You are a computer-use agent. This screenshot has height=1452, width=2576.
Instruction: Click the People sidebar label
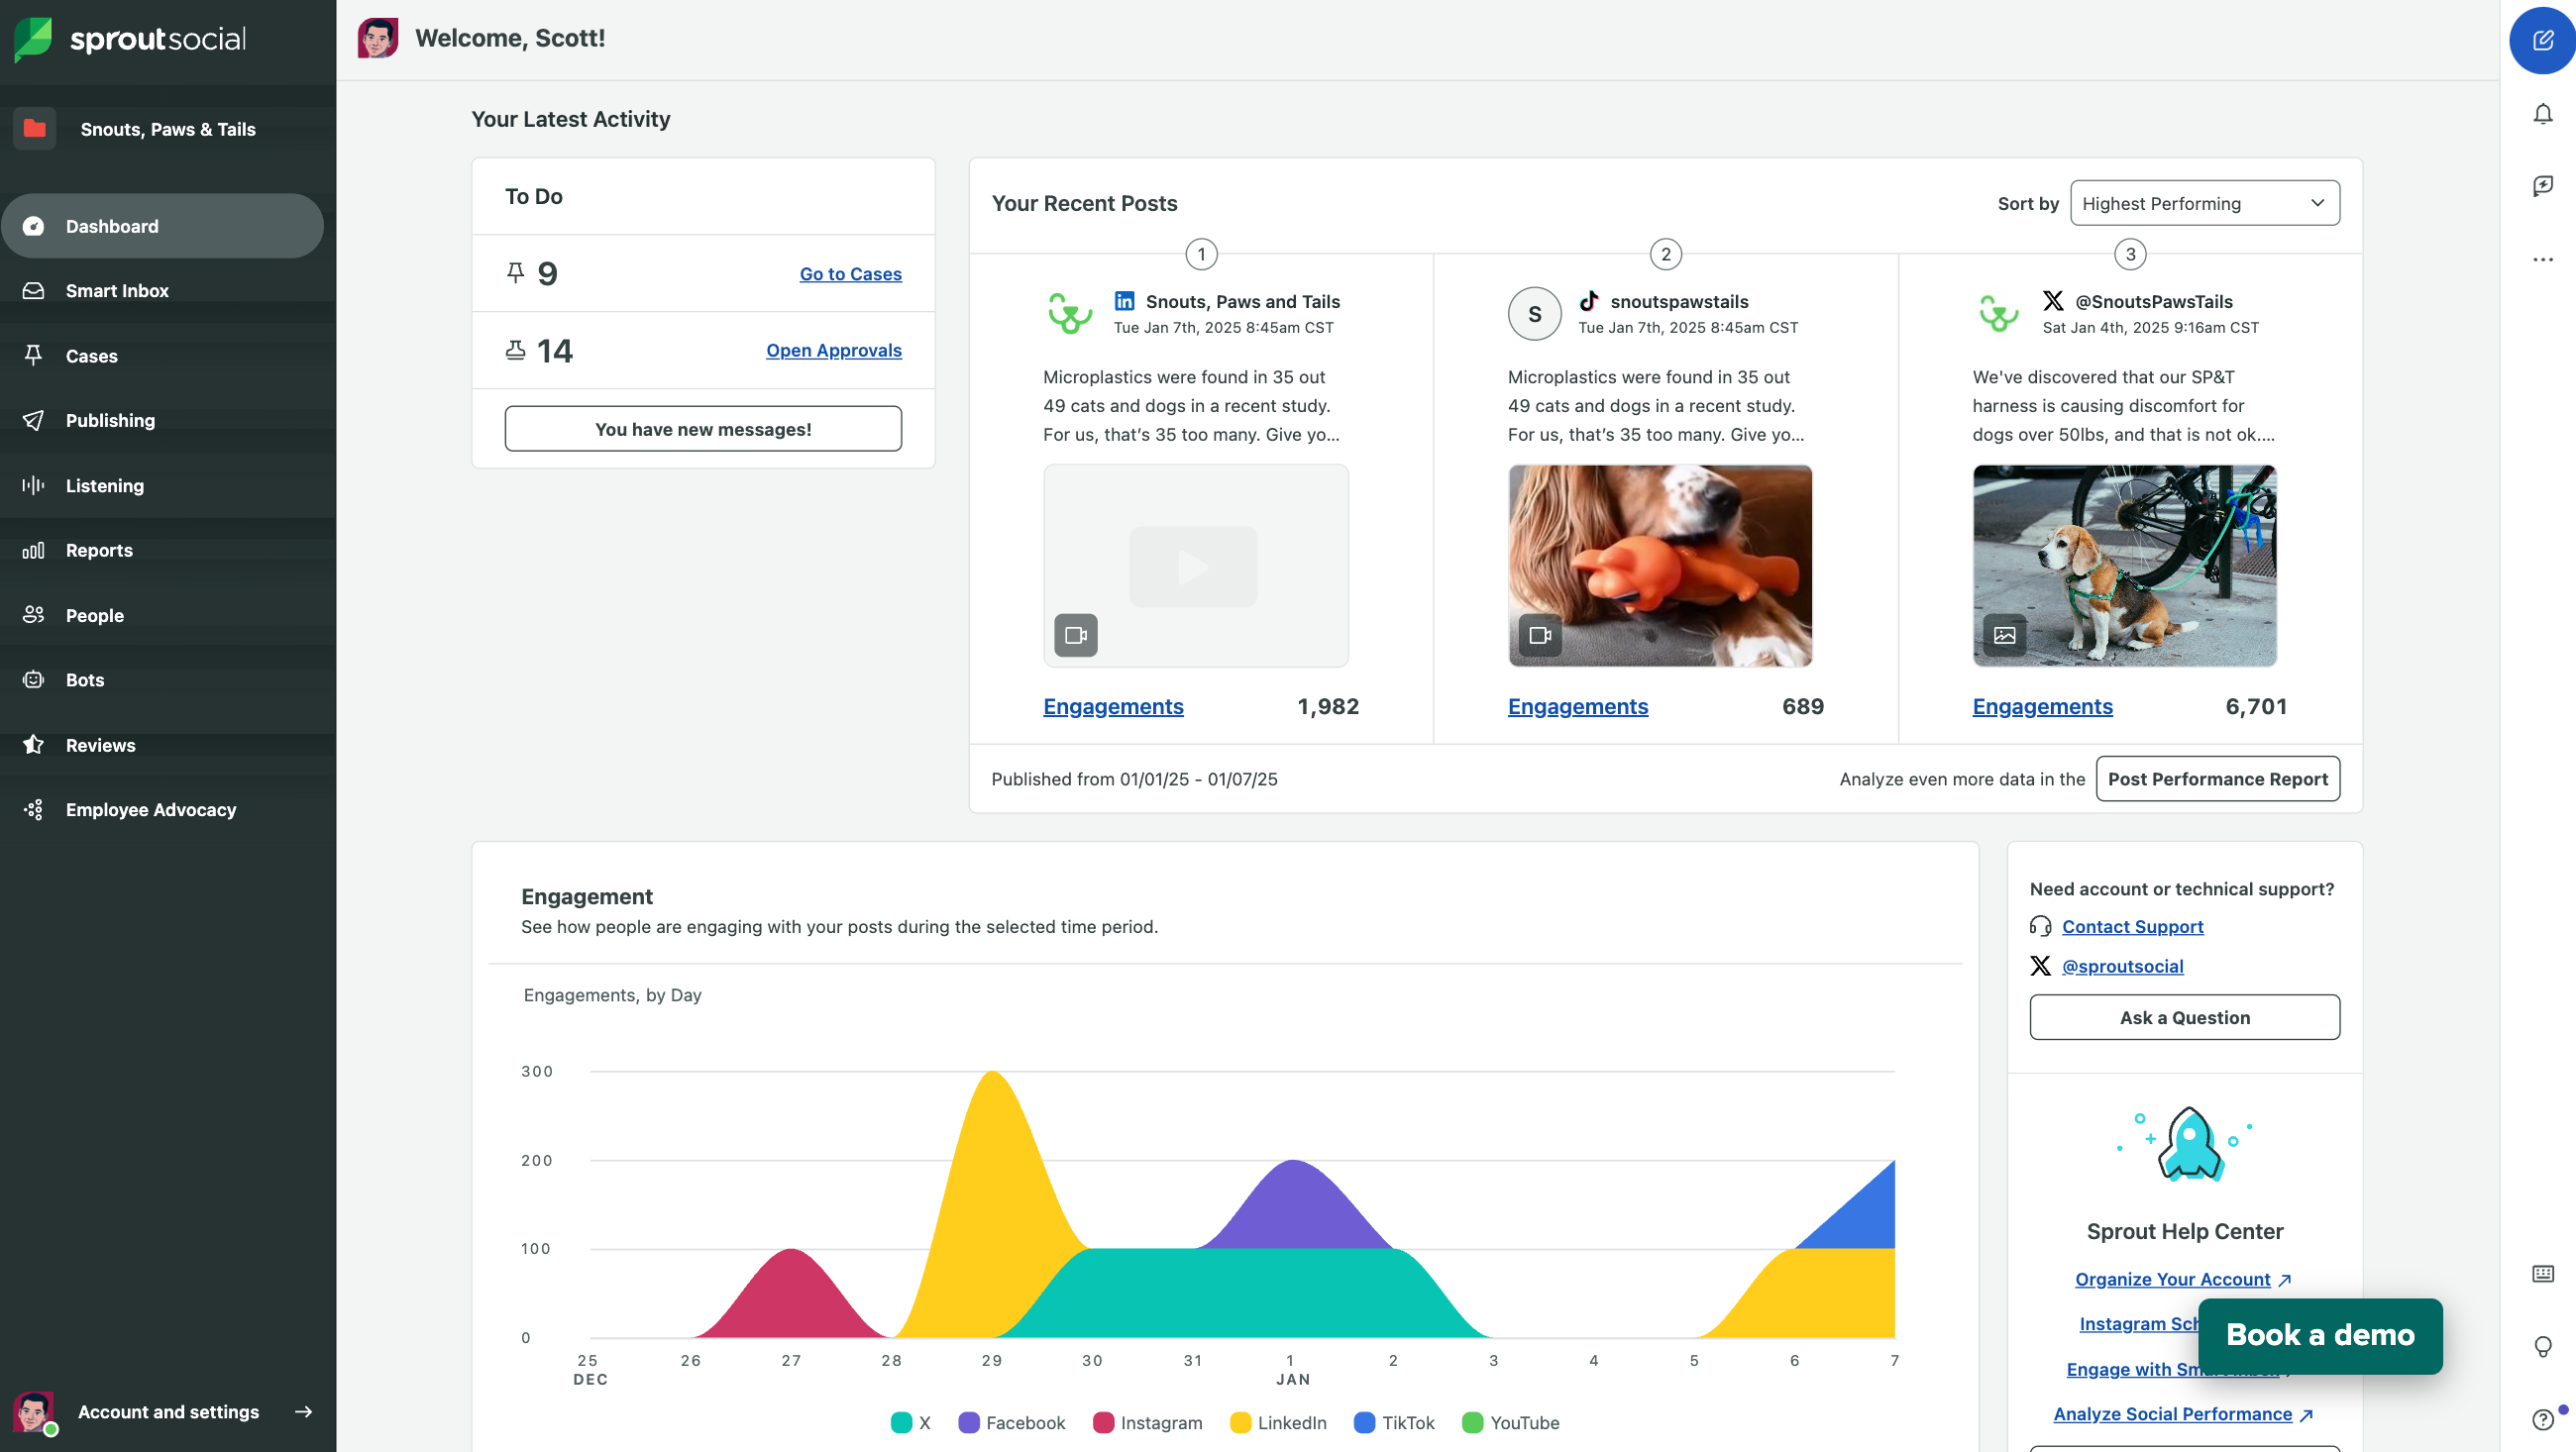(x=95, y=615)
